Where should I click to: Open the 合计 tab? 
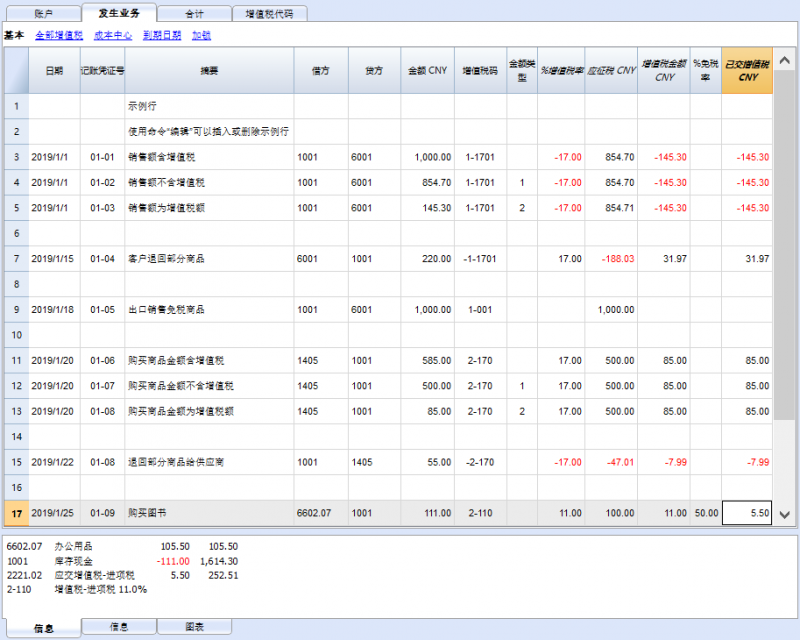[194, 14]
